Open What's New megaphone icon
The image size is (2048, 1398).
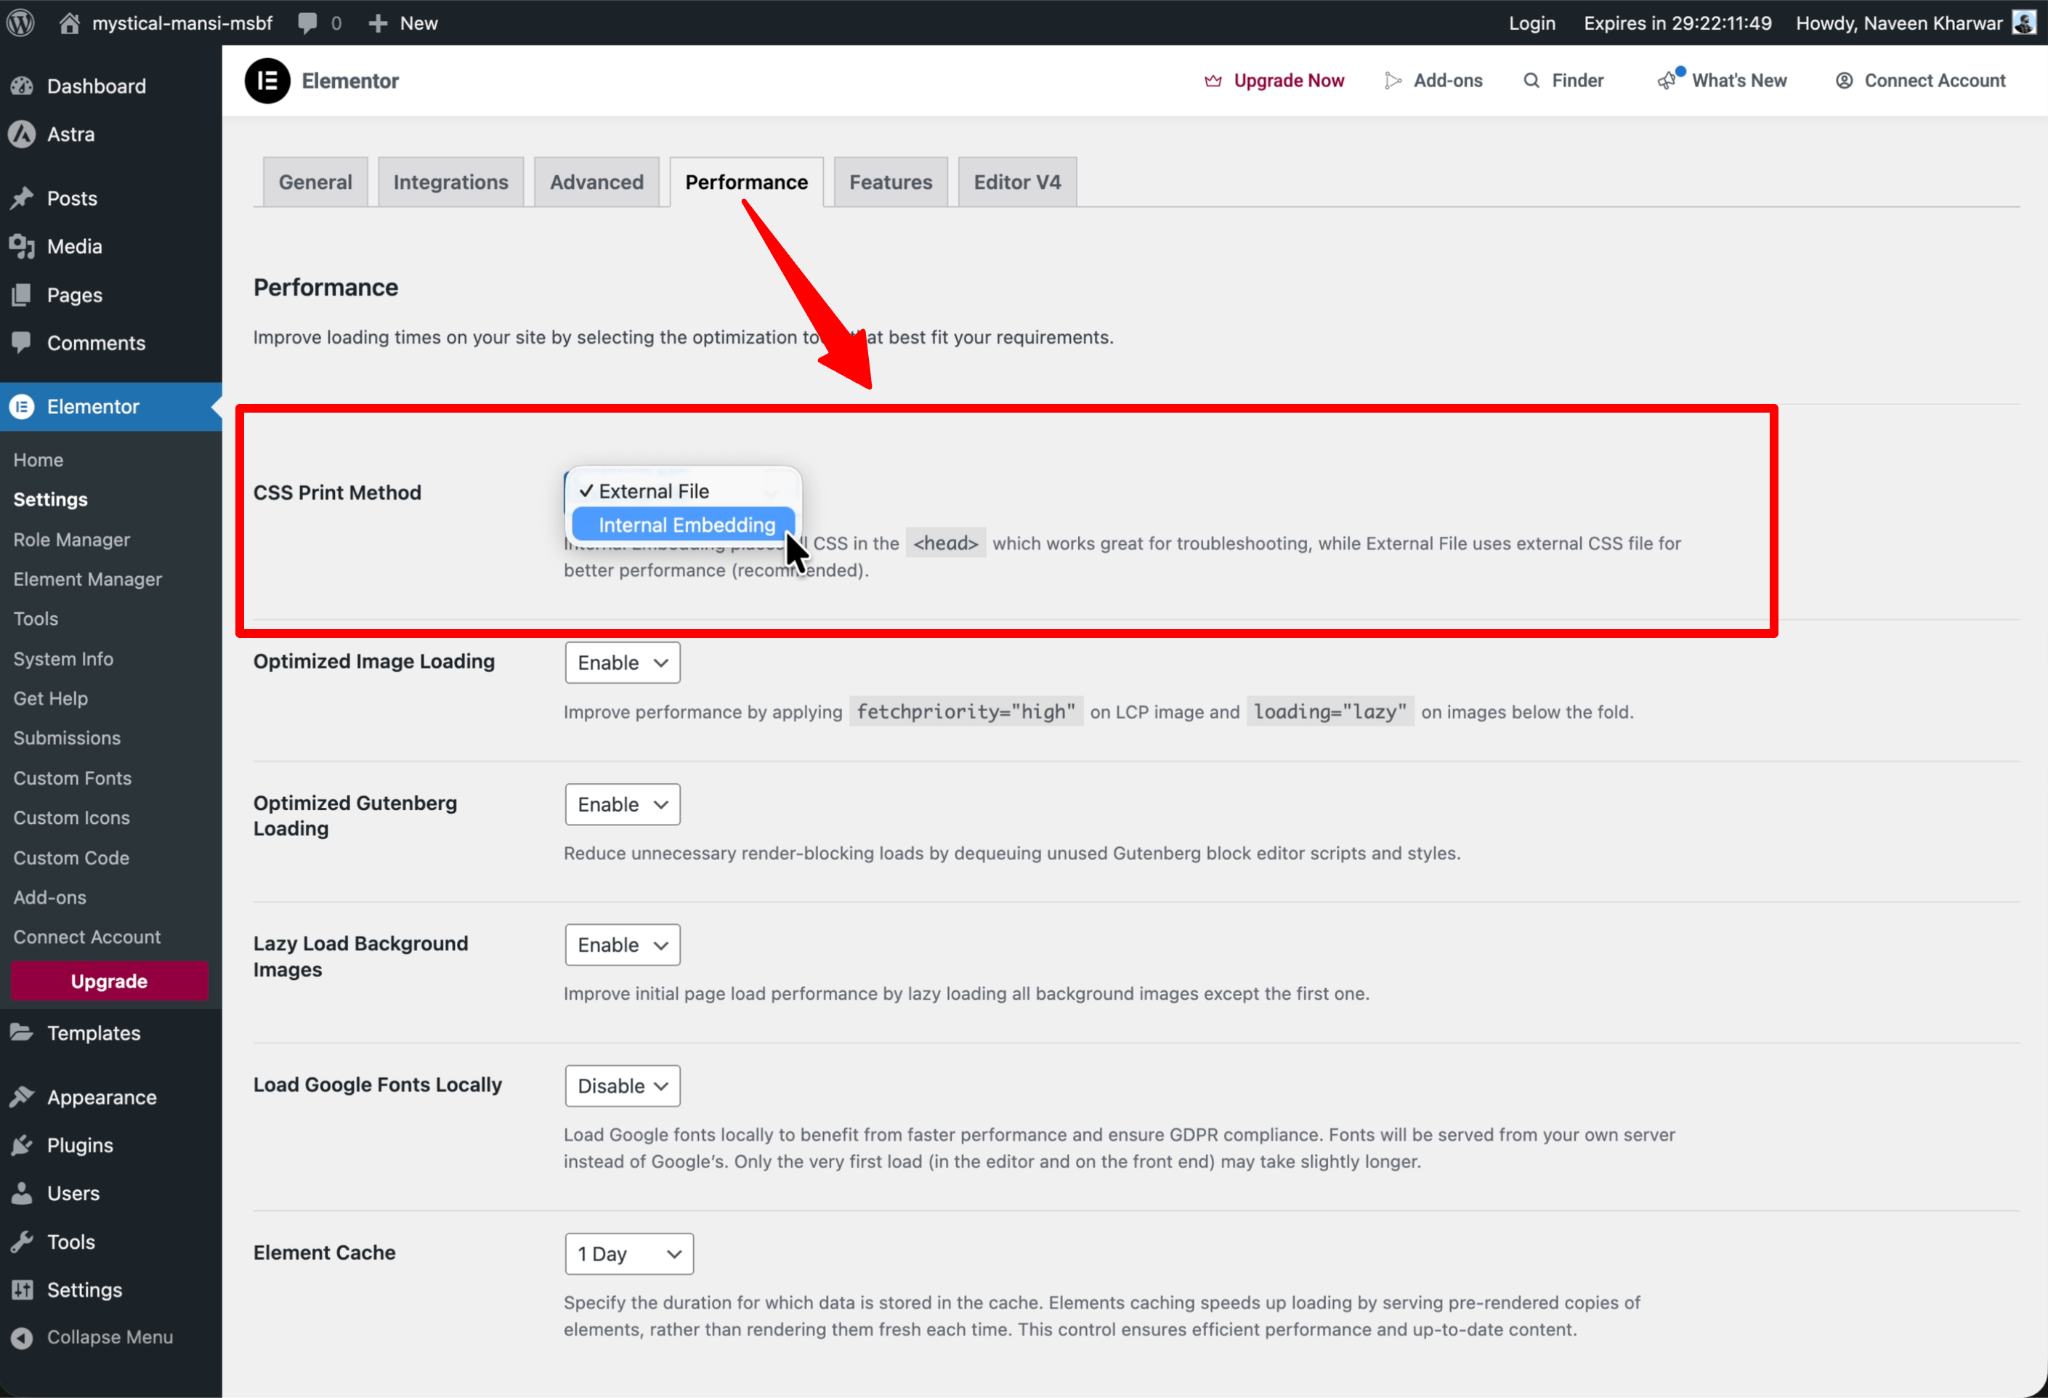coord(1667,81)
